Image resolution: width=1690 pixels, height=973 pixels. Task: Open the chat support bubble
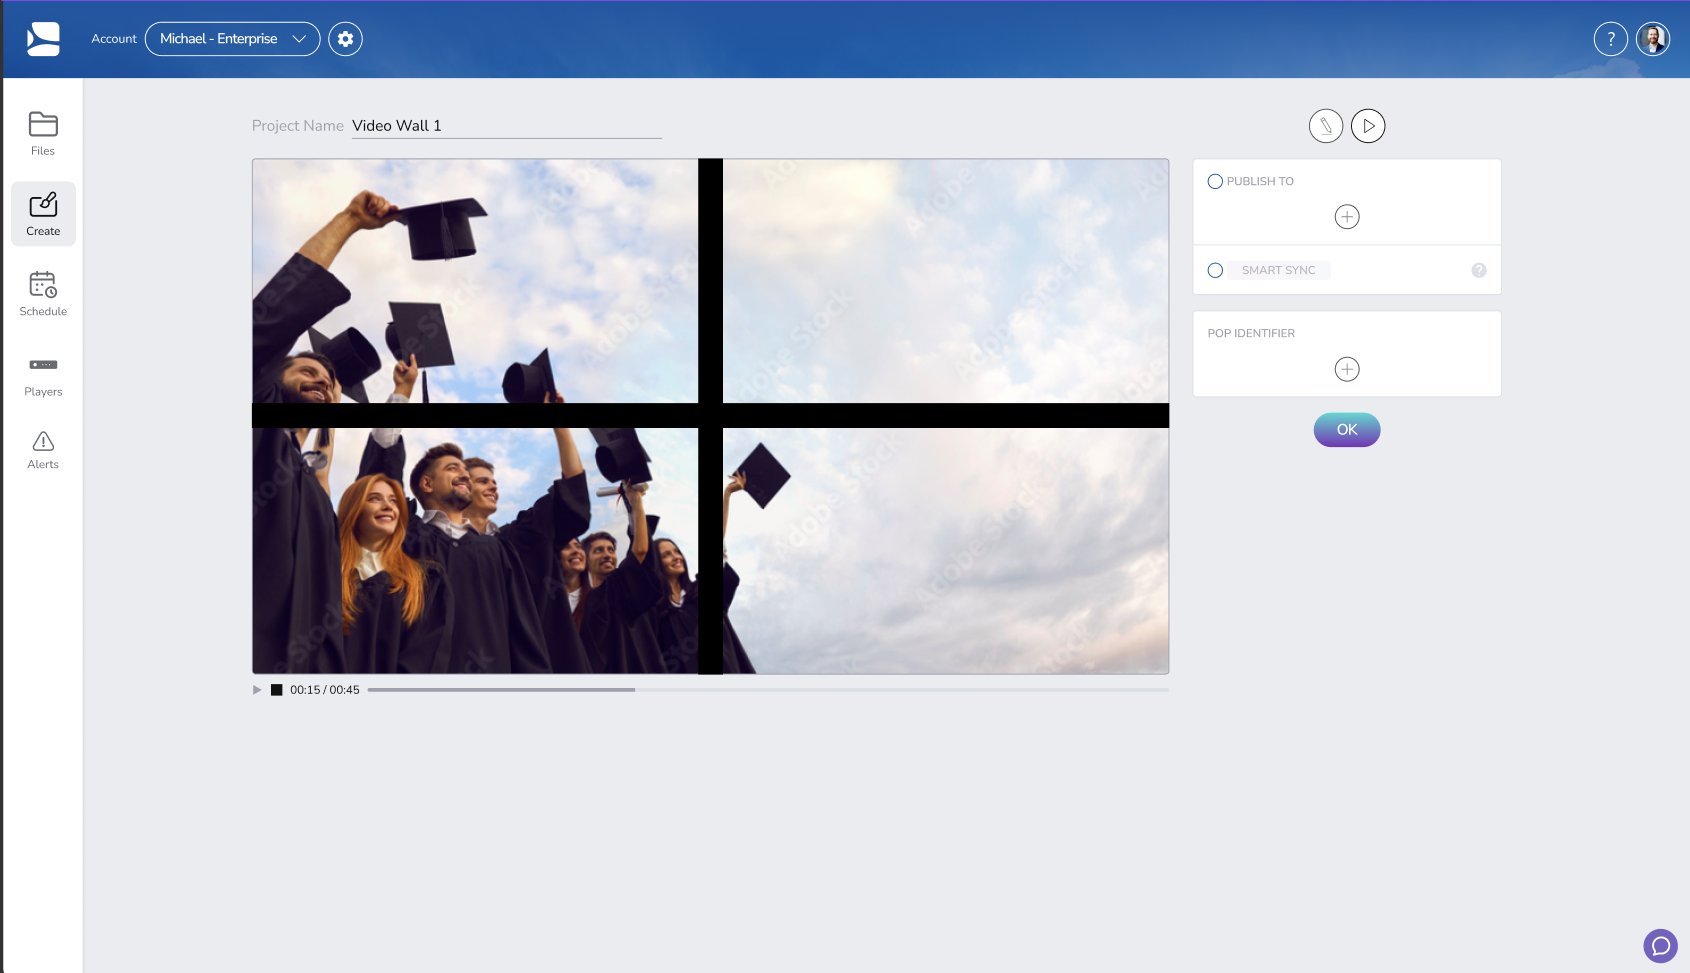point(1660,945)
